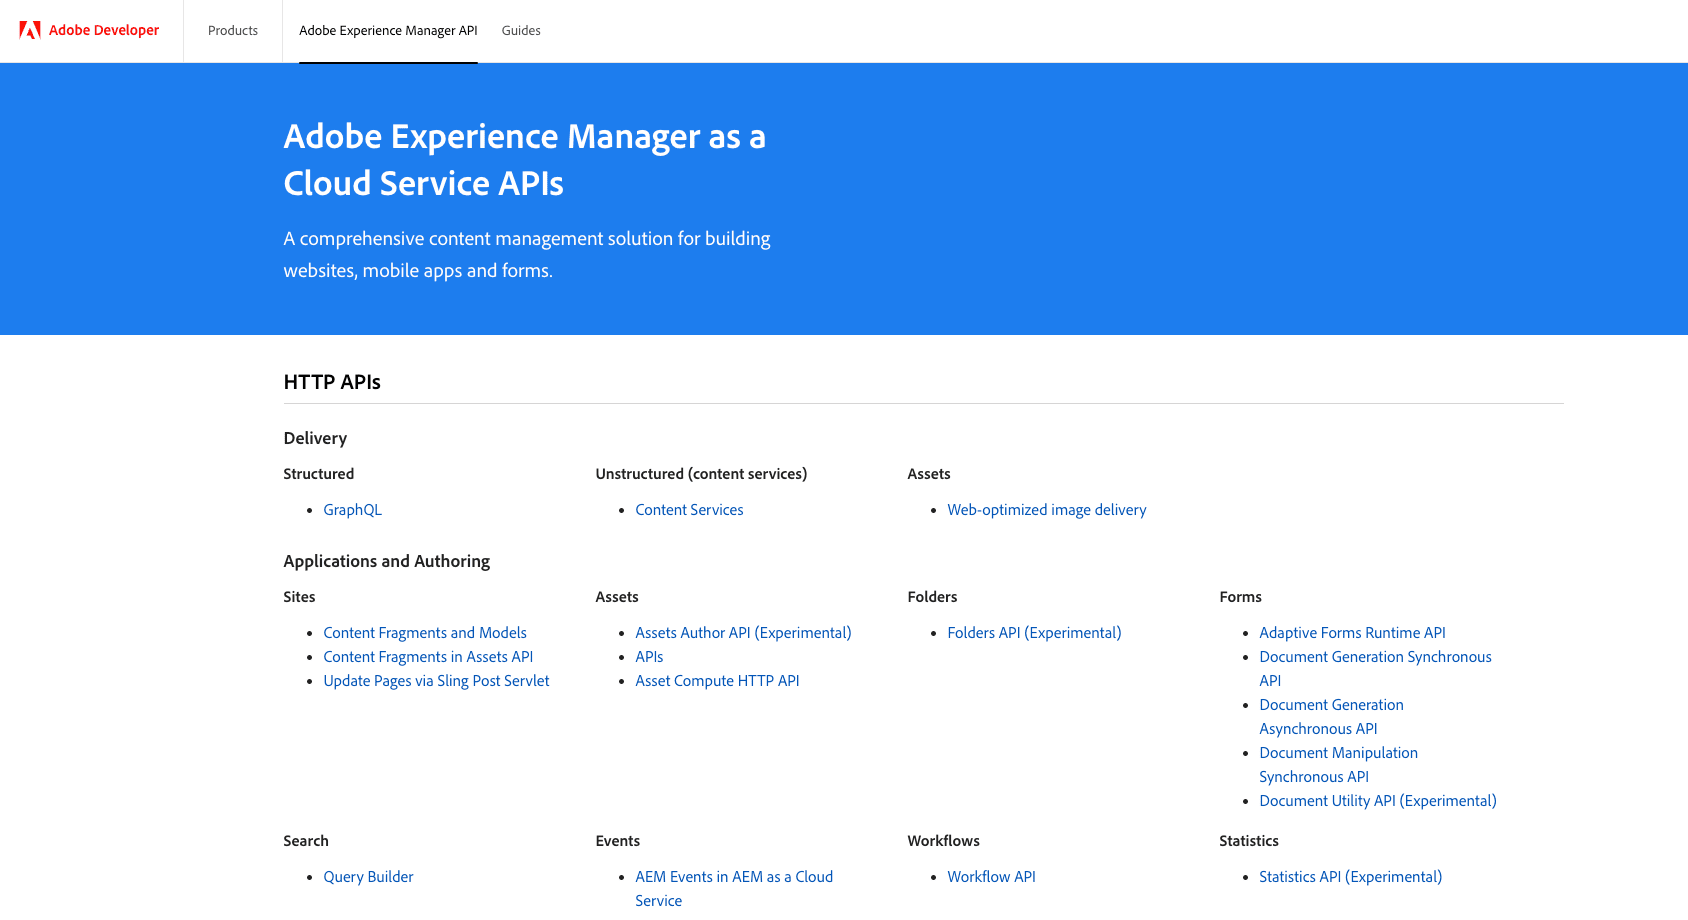The height and width of the screenshot is (920, 1688).
Task: Select the Adobe Experience Manager API tab
Action: [x=388, y=30]
